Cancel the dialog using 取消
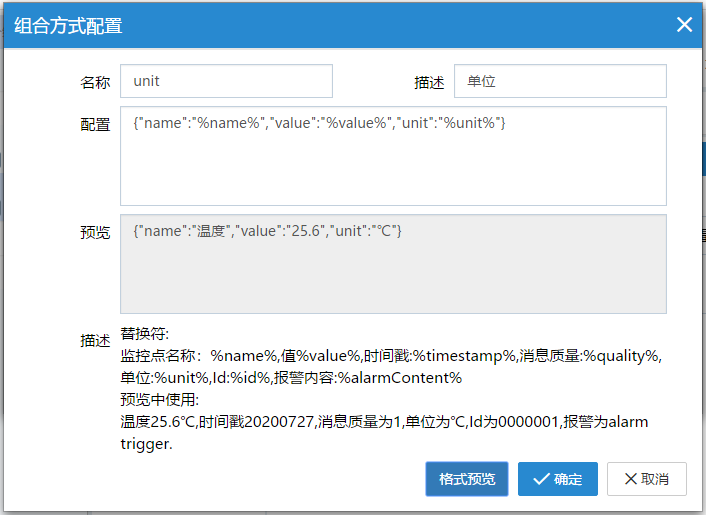The width and height of the screenshot is (706, 515). (646, 479)
